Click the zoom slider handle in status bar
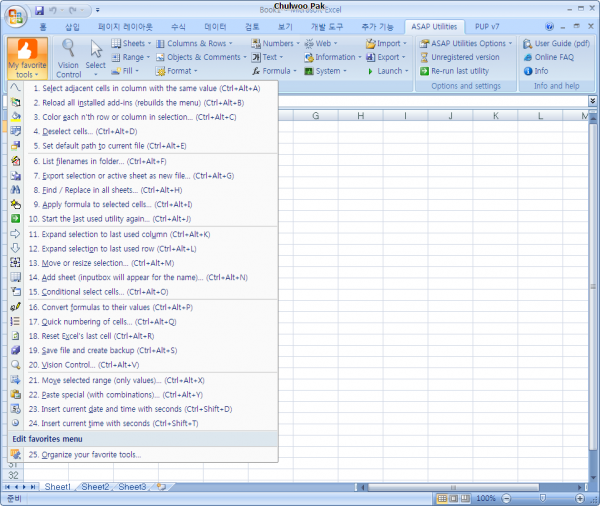This screenshot has height=506, width=600. [x=543, y=498]
